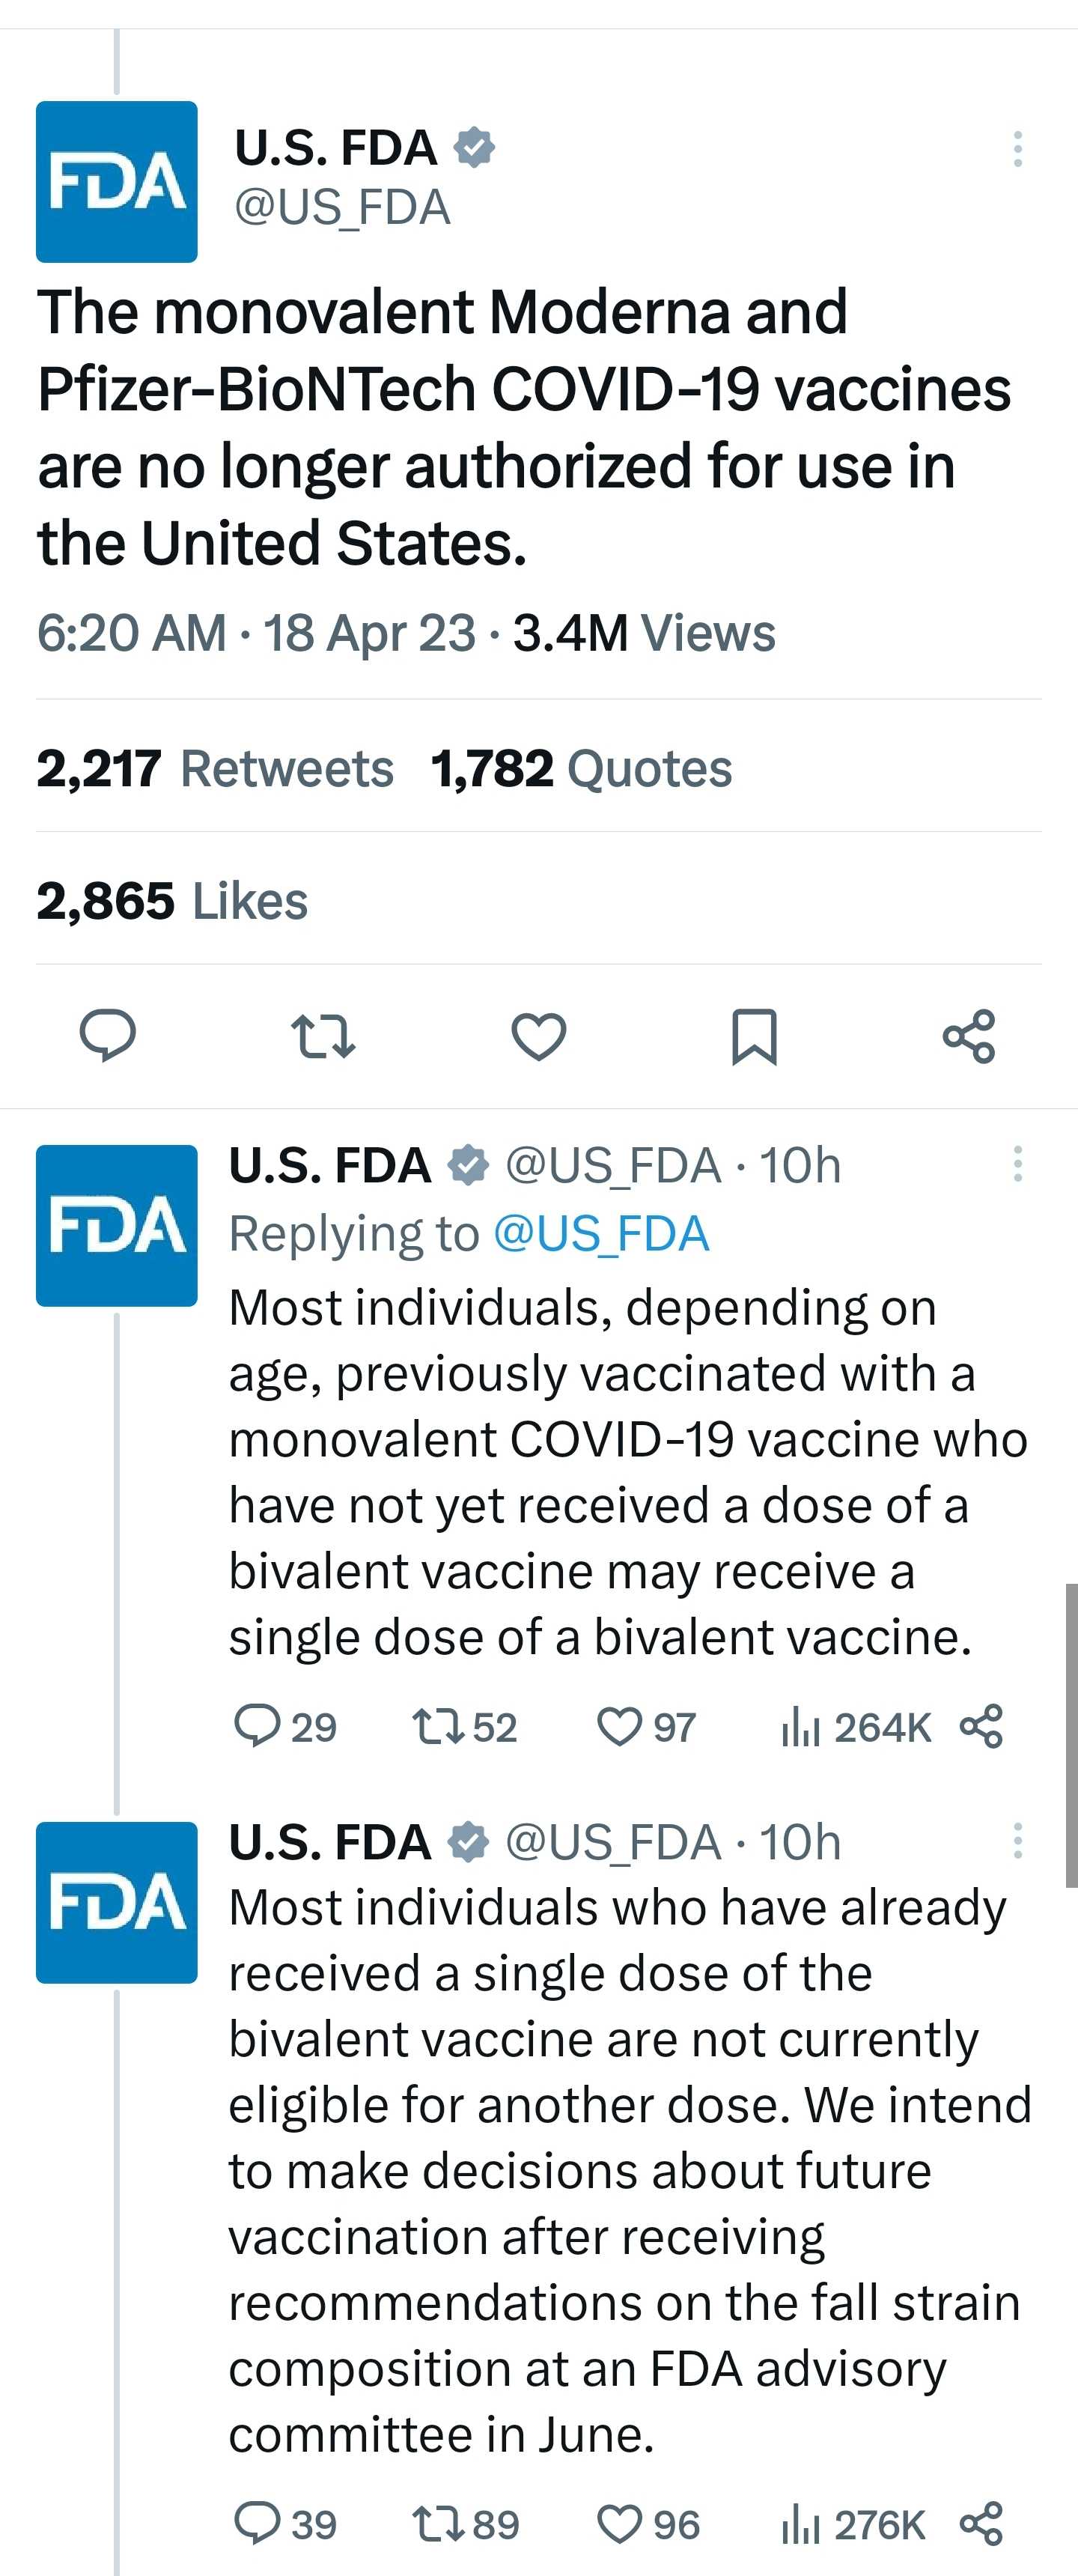Open more options on second reply
Screen dimensions: 1078x2576
(x=1017, y=1841)
